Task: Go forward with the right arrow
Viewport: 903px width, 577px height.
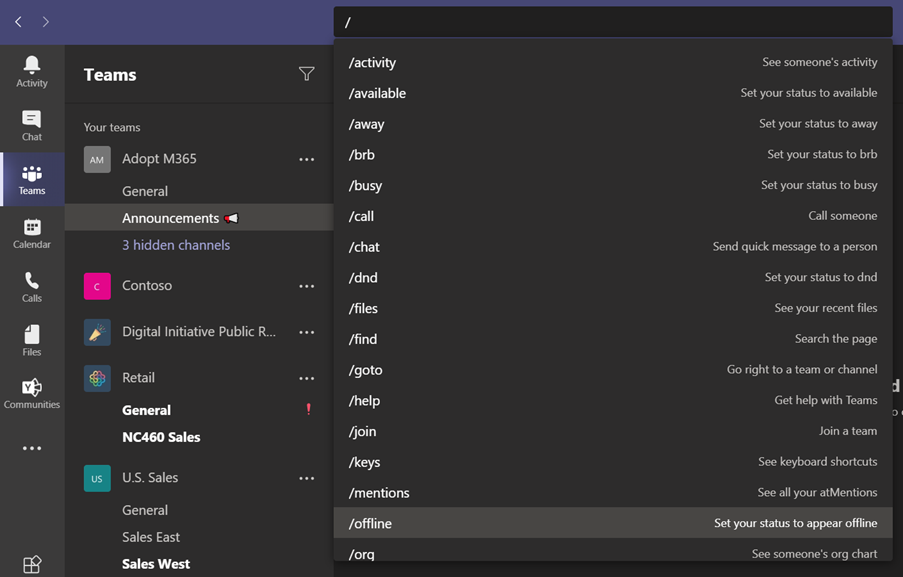Action: (x=45, y=22)
